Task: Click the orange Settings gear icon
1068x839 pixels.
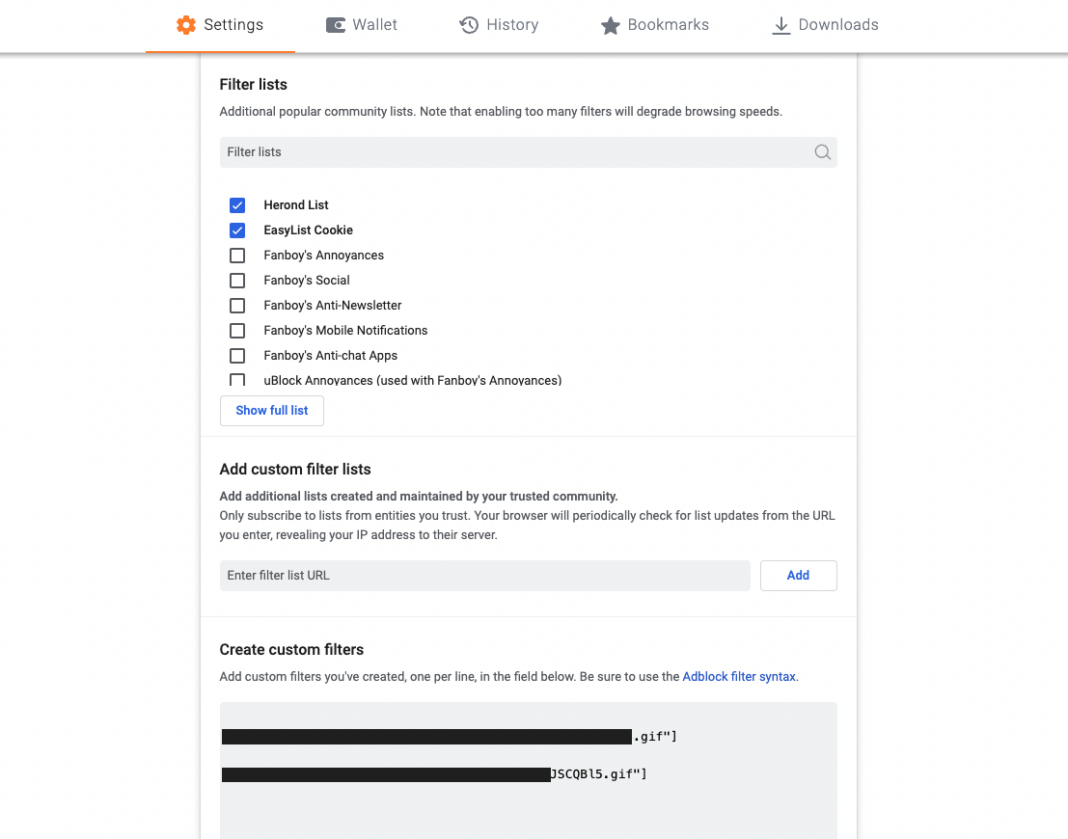Action: click(185, 24)
